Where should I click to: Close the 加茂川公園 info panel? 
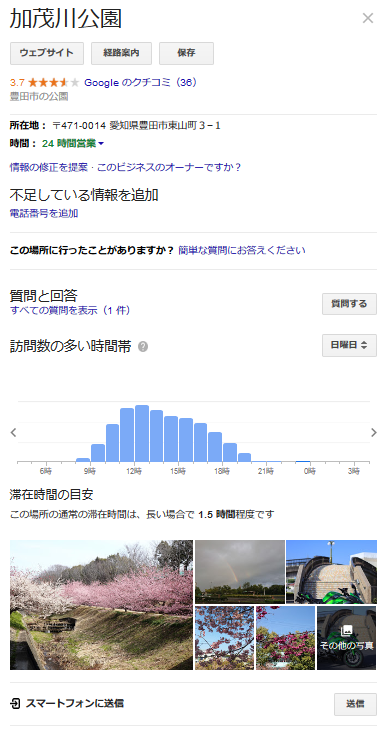368,18
